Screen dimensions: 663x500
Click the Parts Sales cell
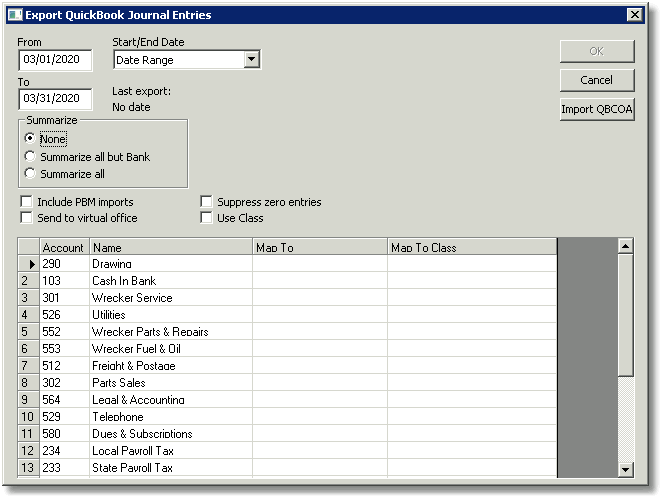pyautogui.click(x=171, y=383)
